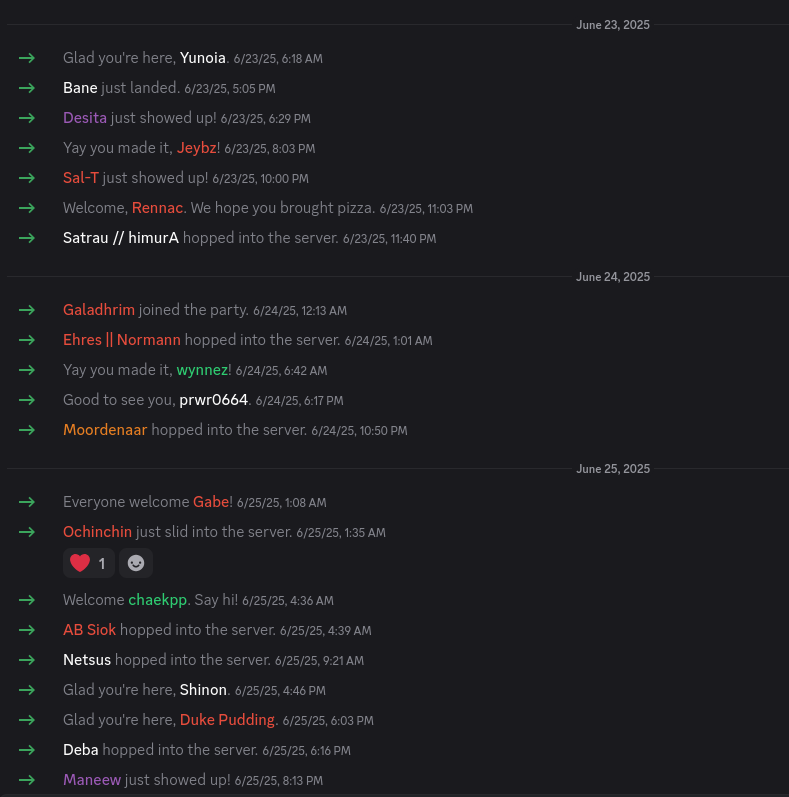Click the join arrow next to Deba
Screen dimensions: 789x797
click(27, 750)
